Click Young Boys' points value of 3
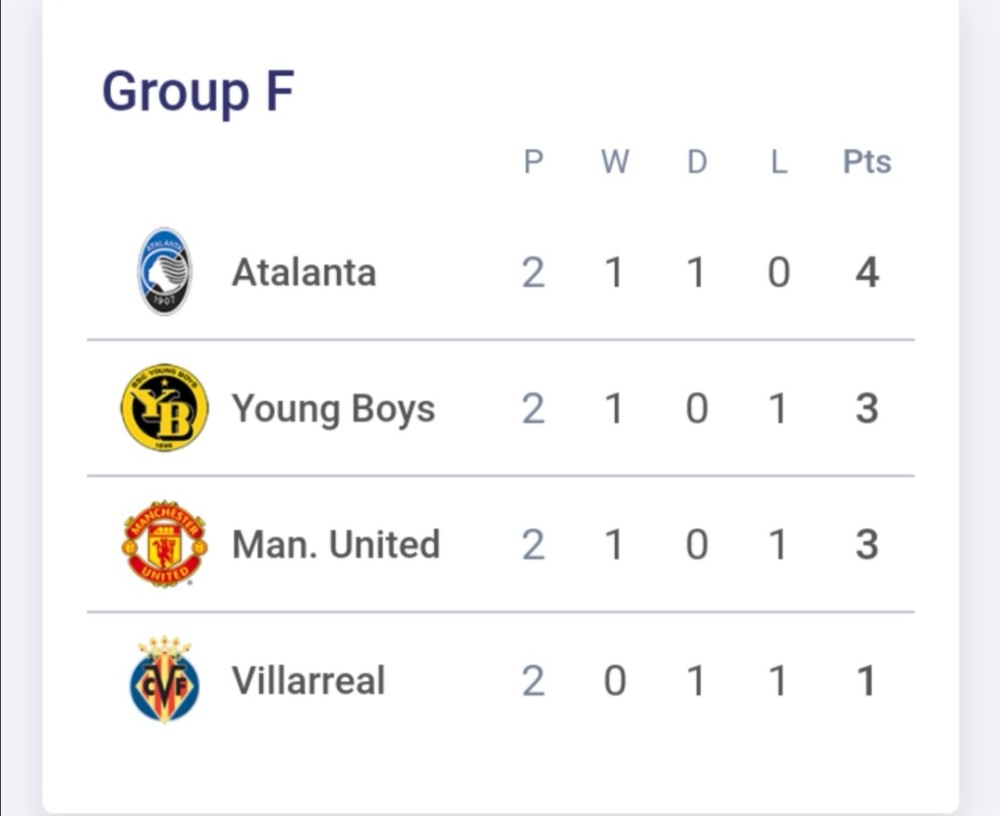This screenshot has height=816, width=1000. click(x=867, y=409)
